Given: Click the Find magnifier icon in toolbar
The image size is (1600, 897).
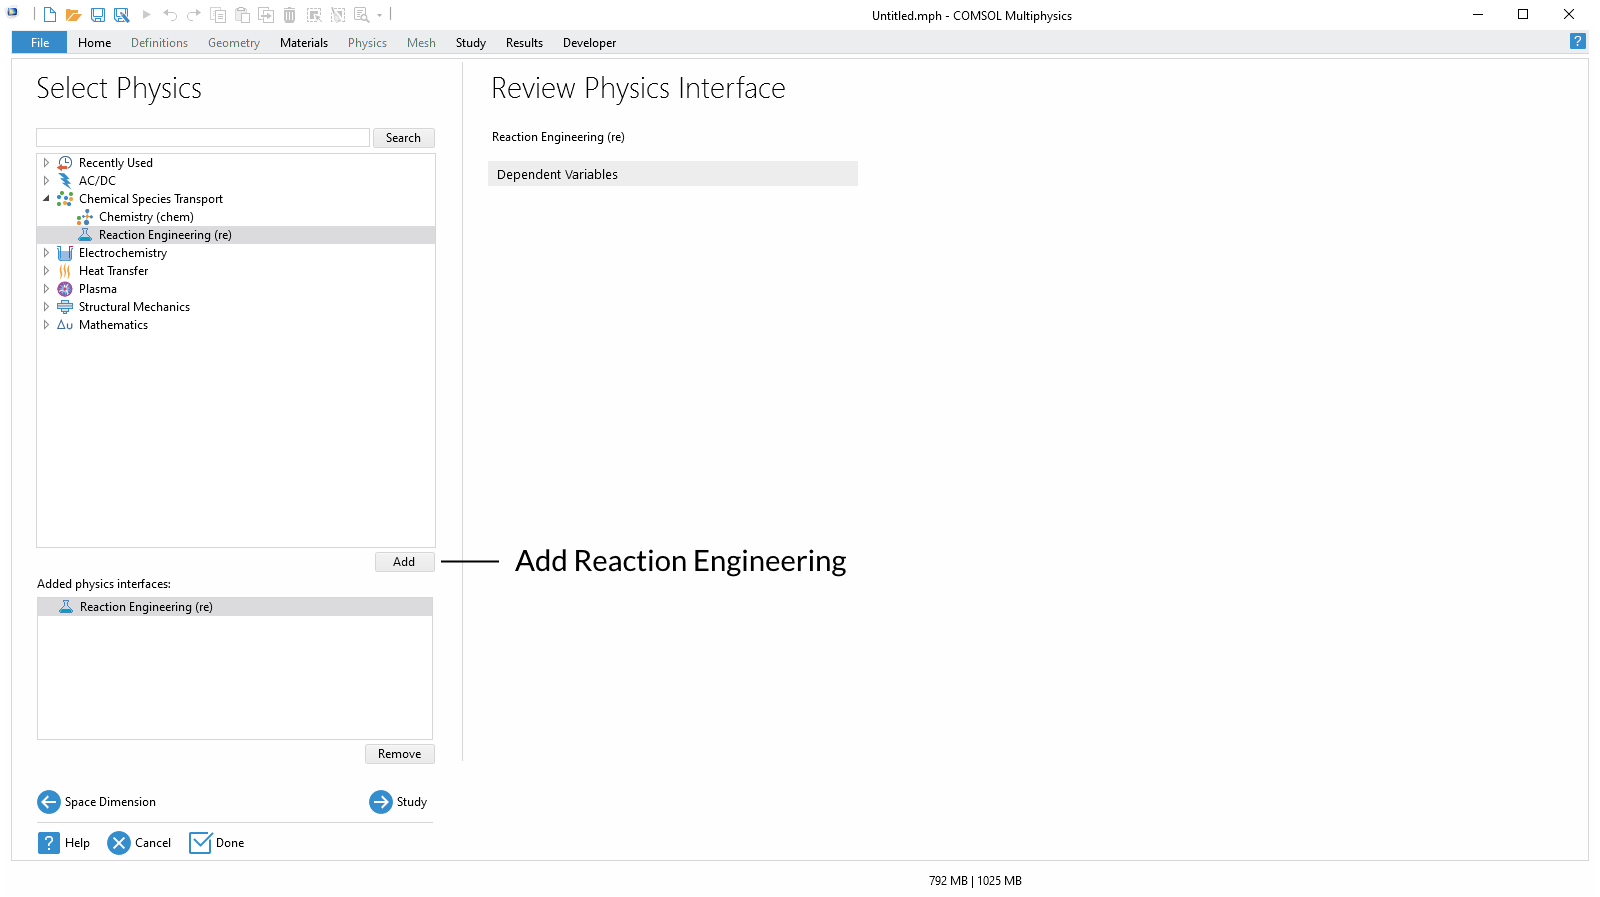Looking at the screenshot, I should pos(362,15).
